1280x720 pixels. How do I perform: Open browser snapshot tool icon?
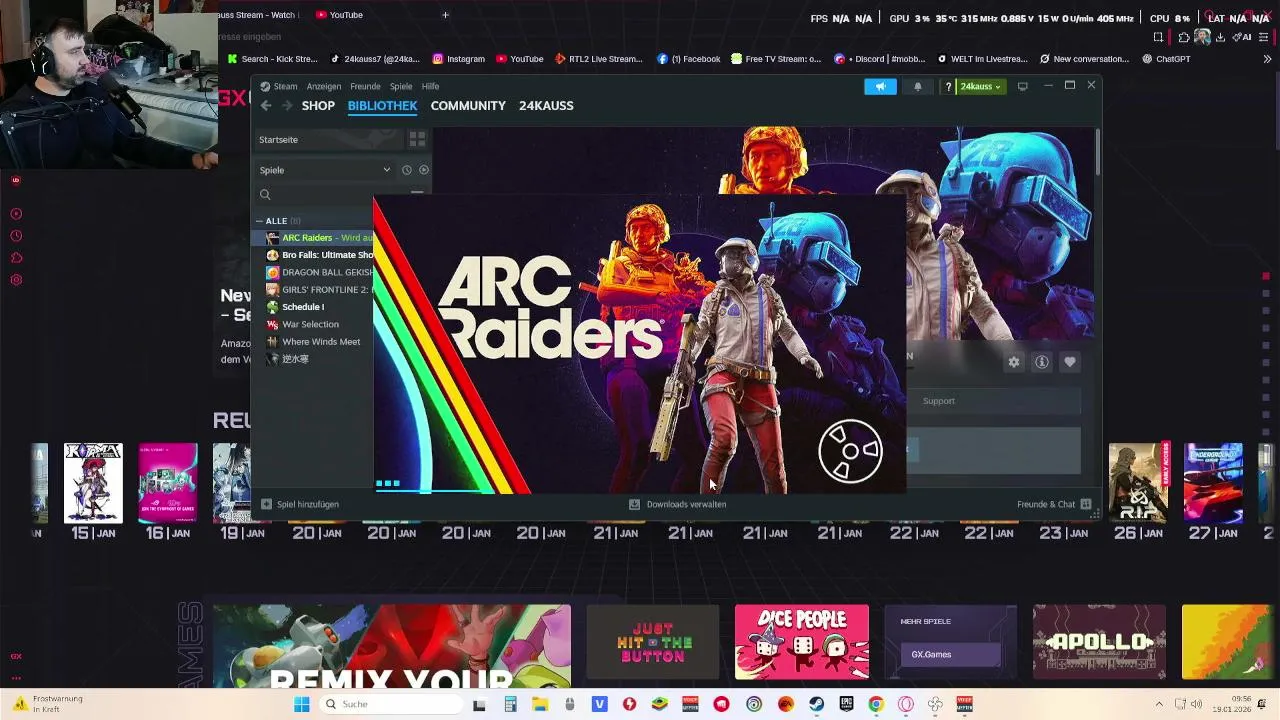[x=1158, y=37]
